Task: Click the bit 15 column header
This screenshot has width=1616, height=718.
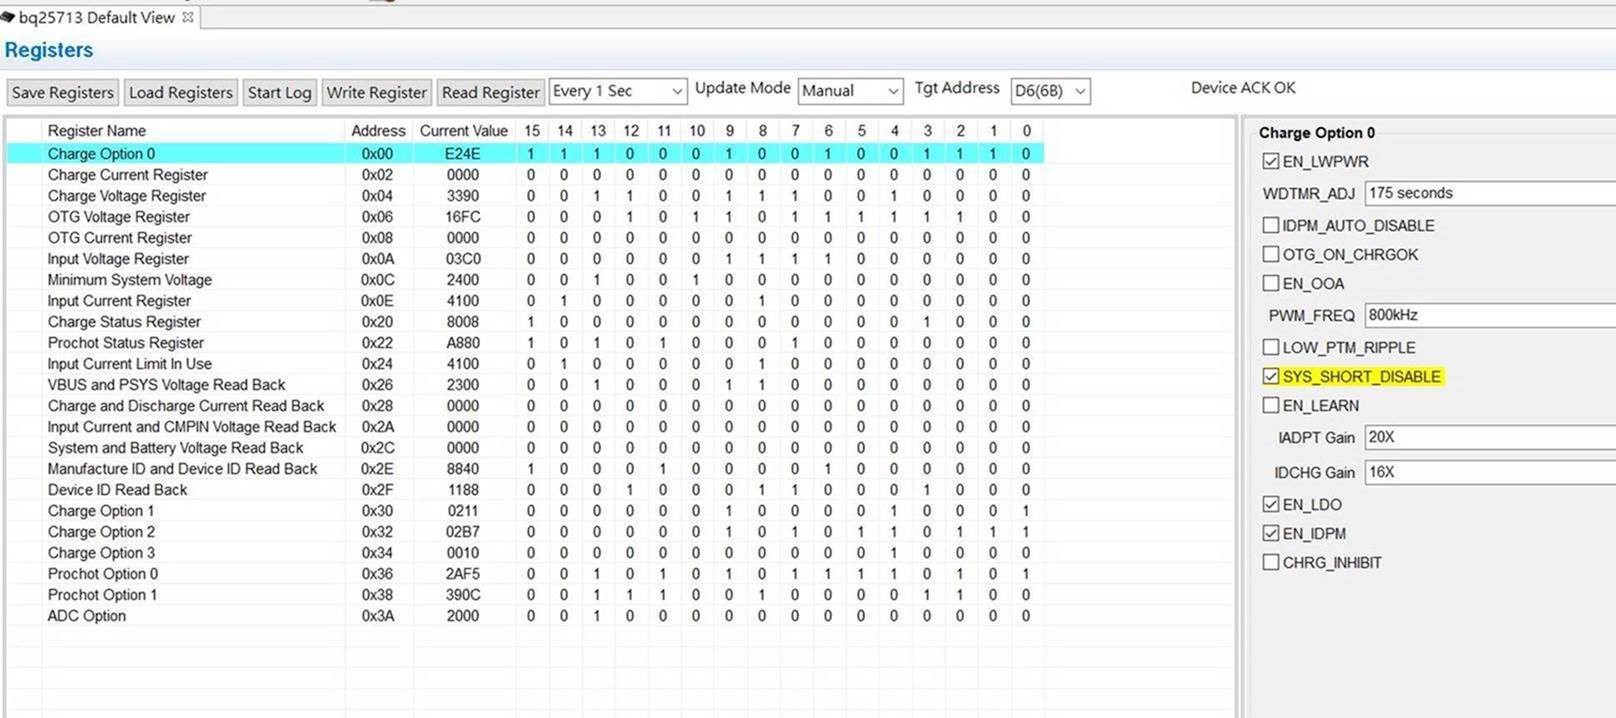Action: tap(532, 131)
